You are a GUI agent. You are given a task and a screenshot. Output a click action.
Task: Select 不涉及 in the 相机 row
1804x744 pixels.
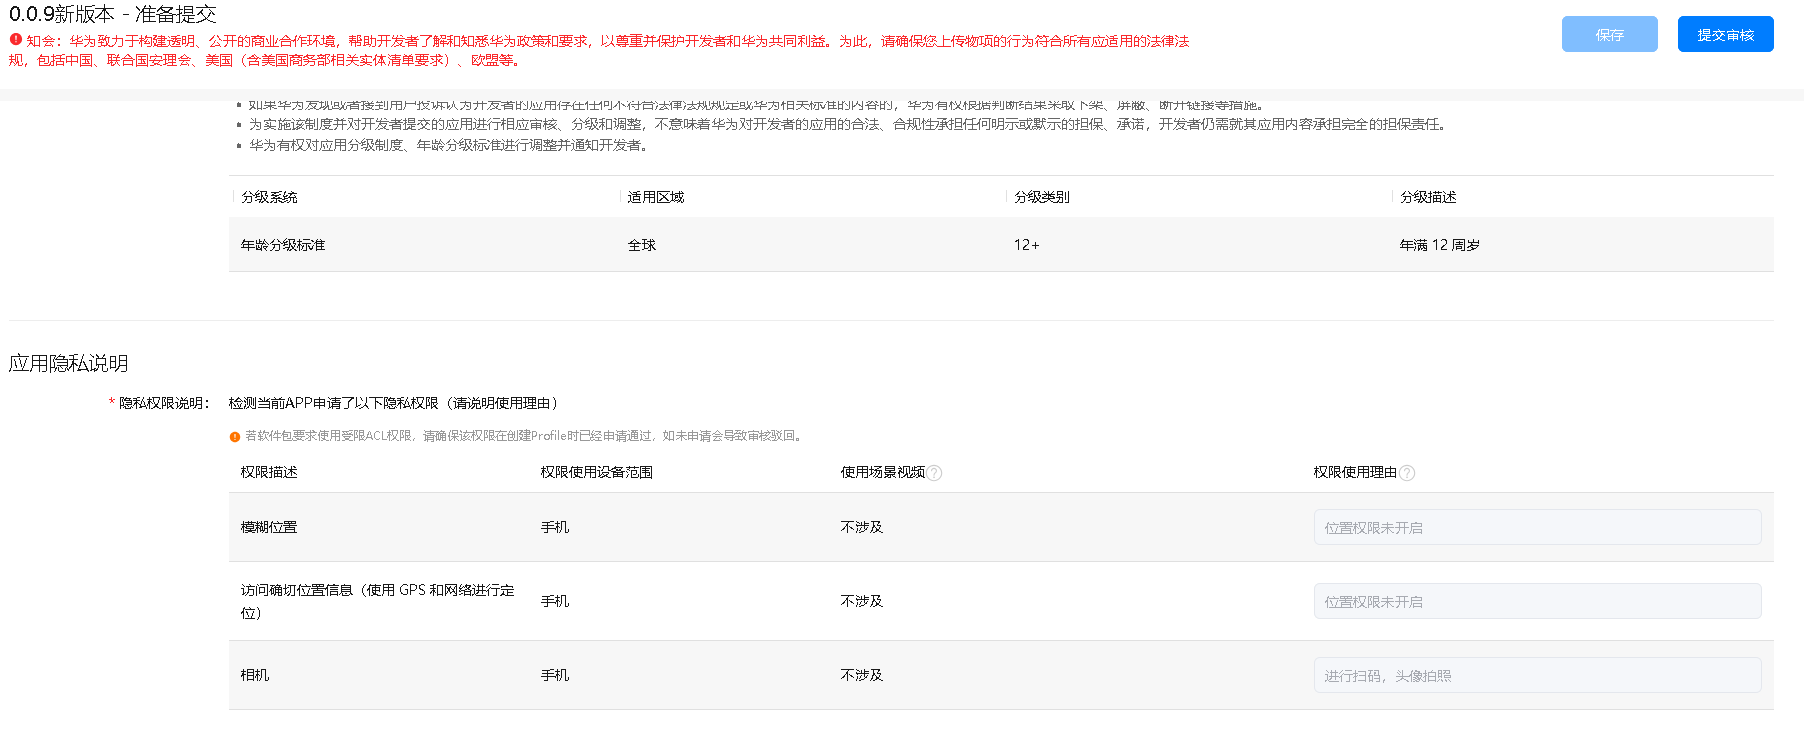(862, 675)
